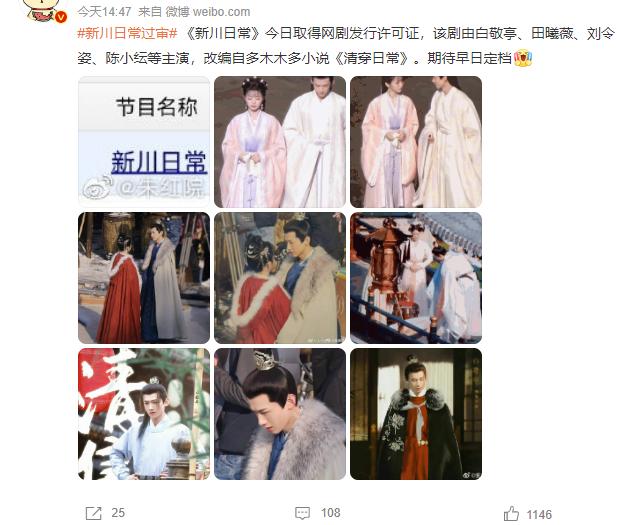Click the shocked emoji in post text
The width and height of the screenshot is (617, 525).
[x=523, y=58]
